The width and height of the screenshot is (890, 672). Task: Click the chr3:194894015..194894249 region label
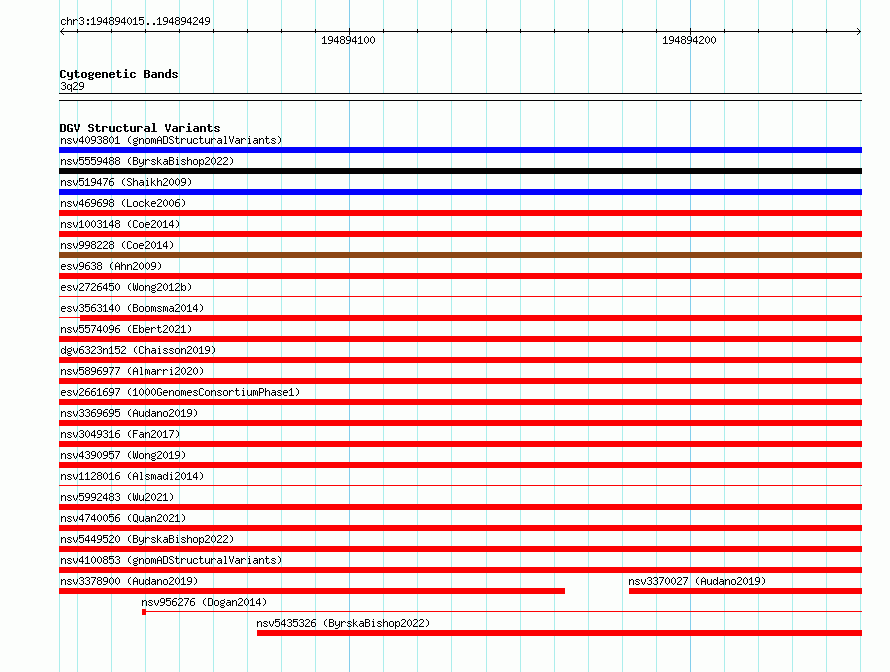(135, 21)
